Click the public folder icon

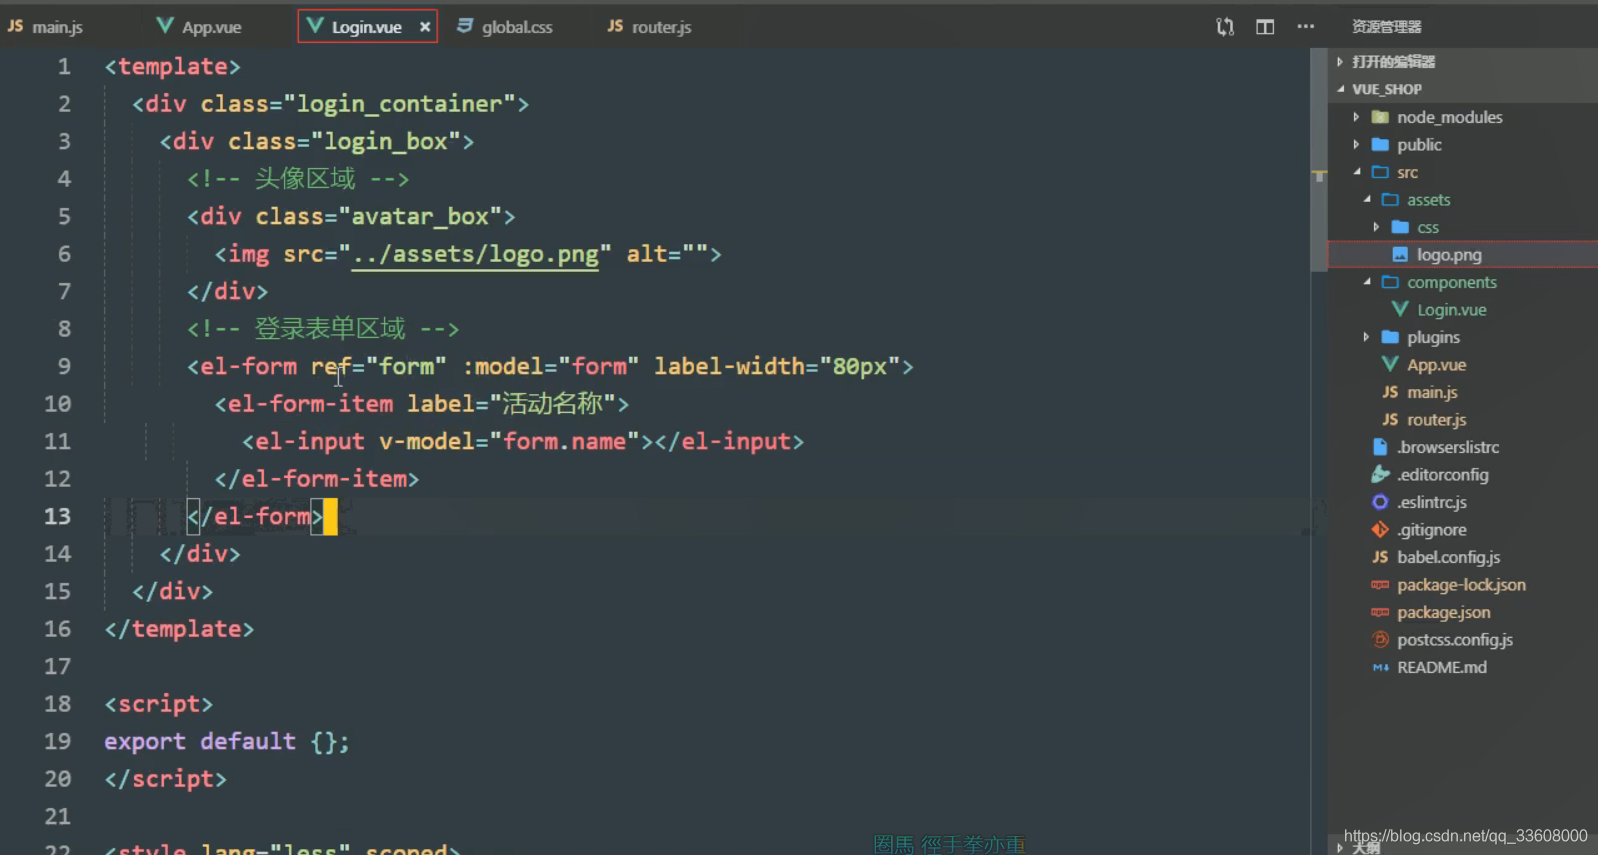click(x=1380, y=145)
